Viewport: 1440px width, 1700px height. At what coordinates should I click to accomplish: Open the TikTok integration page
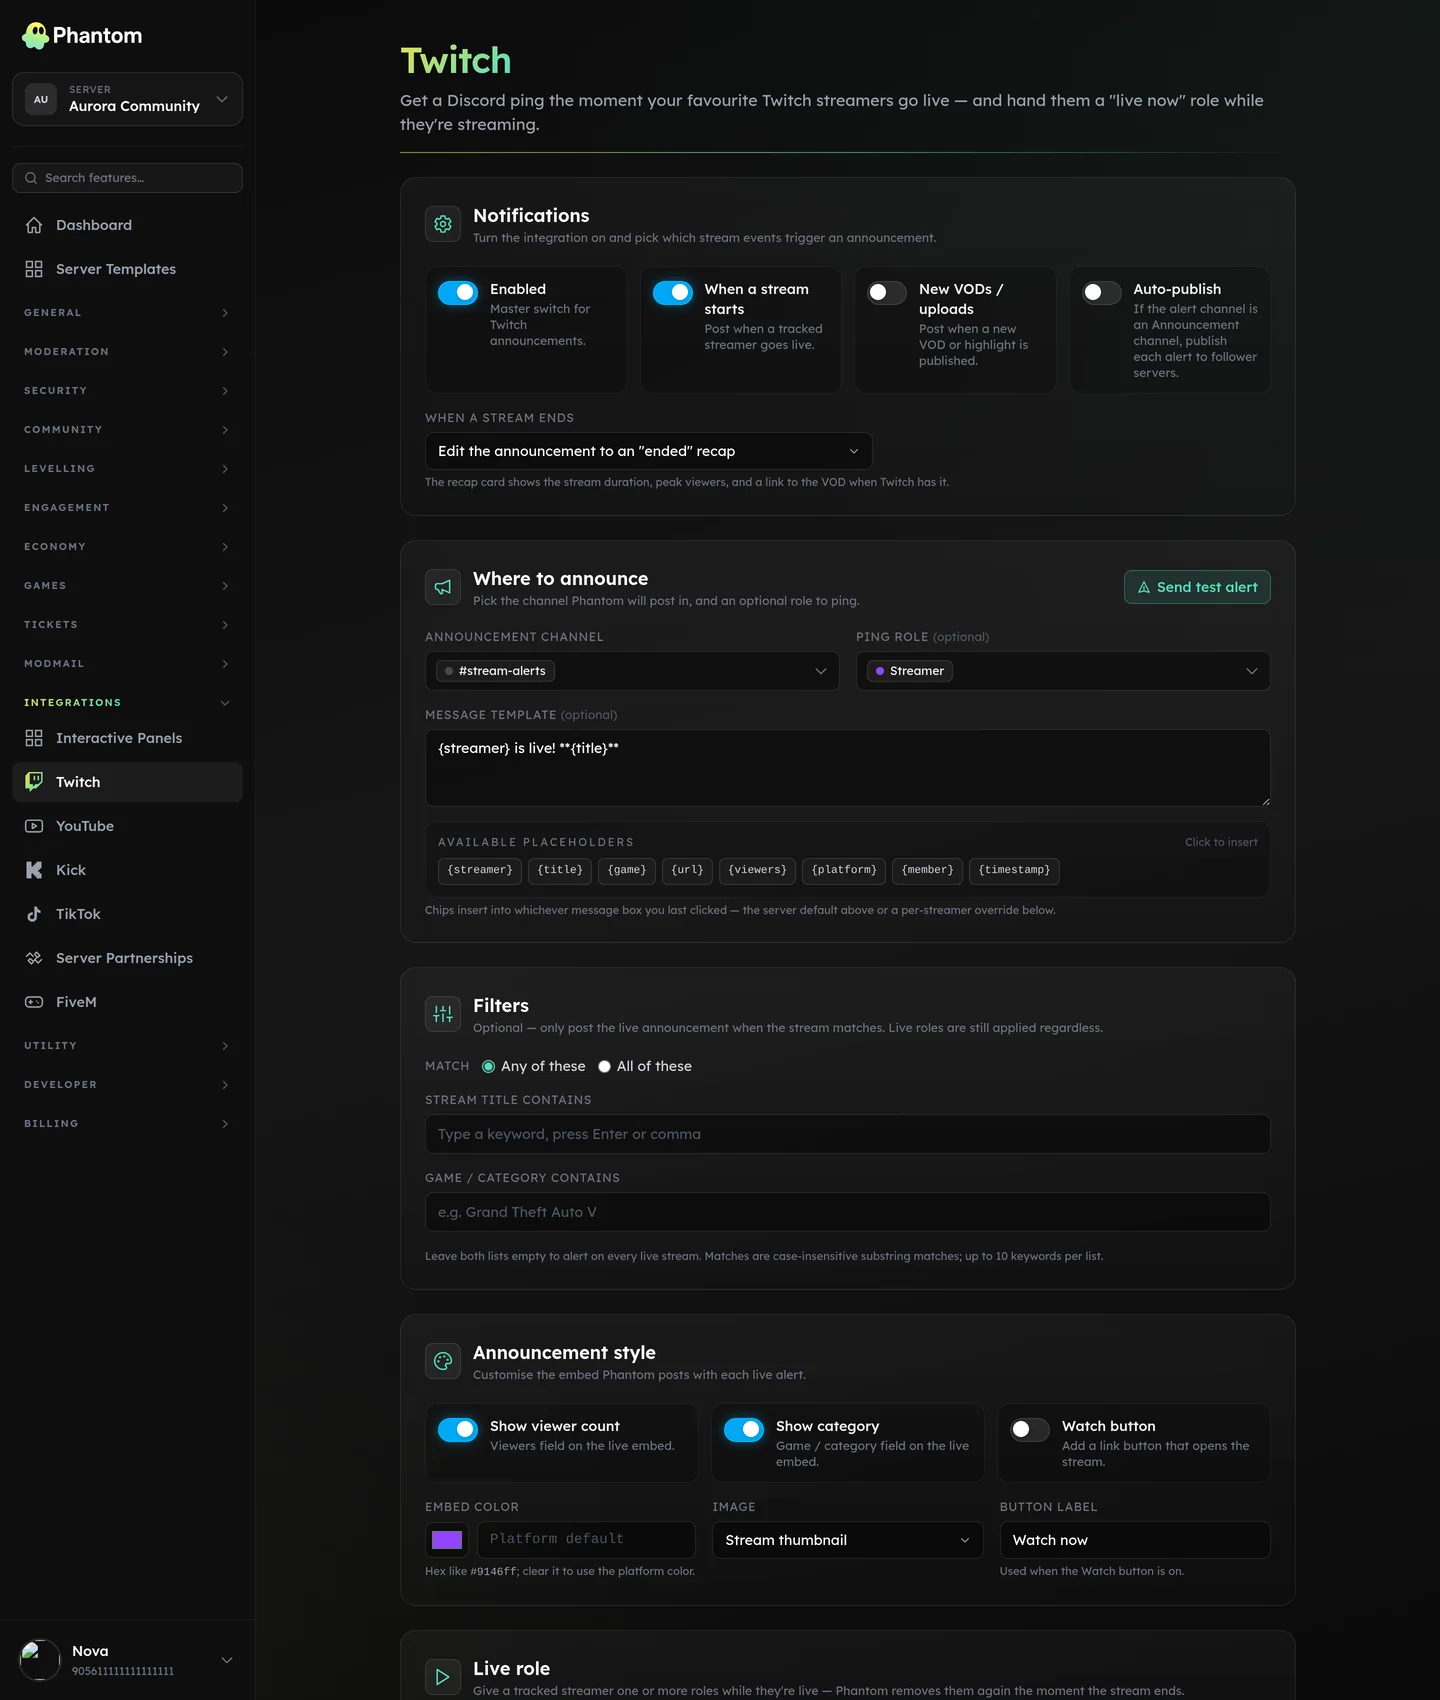pyautogui.click(x=127, y=914)
